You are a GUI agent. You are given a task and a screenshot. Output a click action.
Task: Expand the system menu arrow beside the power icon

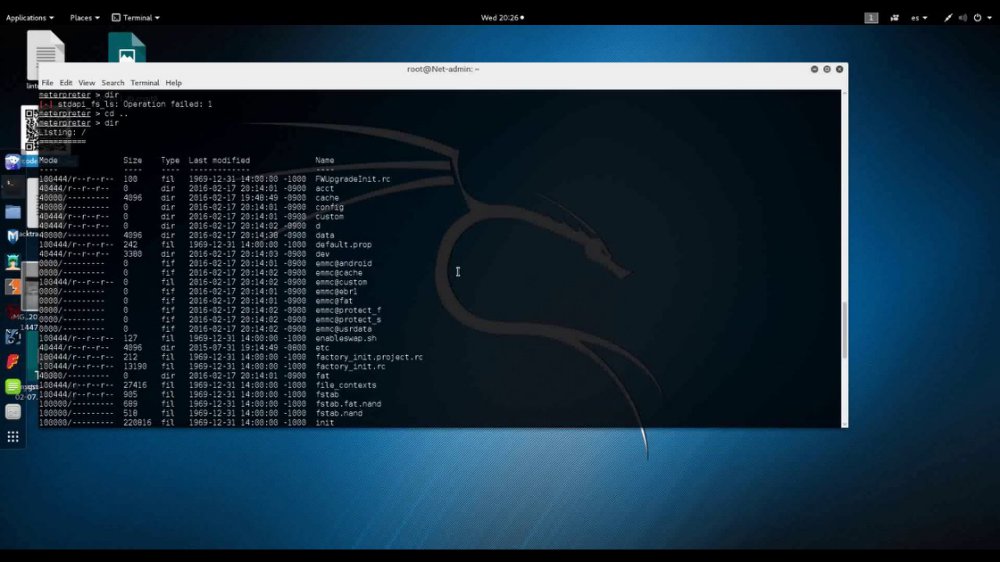coord(990,18)
